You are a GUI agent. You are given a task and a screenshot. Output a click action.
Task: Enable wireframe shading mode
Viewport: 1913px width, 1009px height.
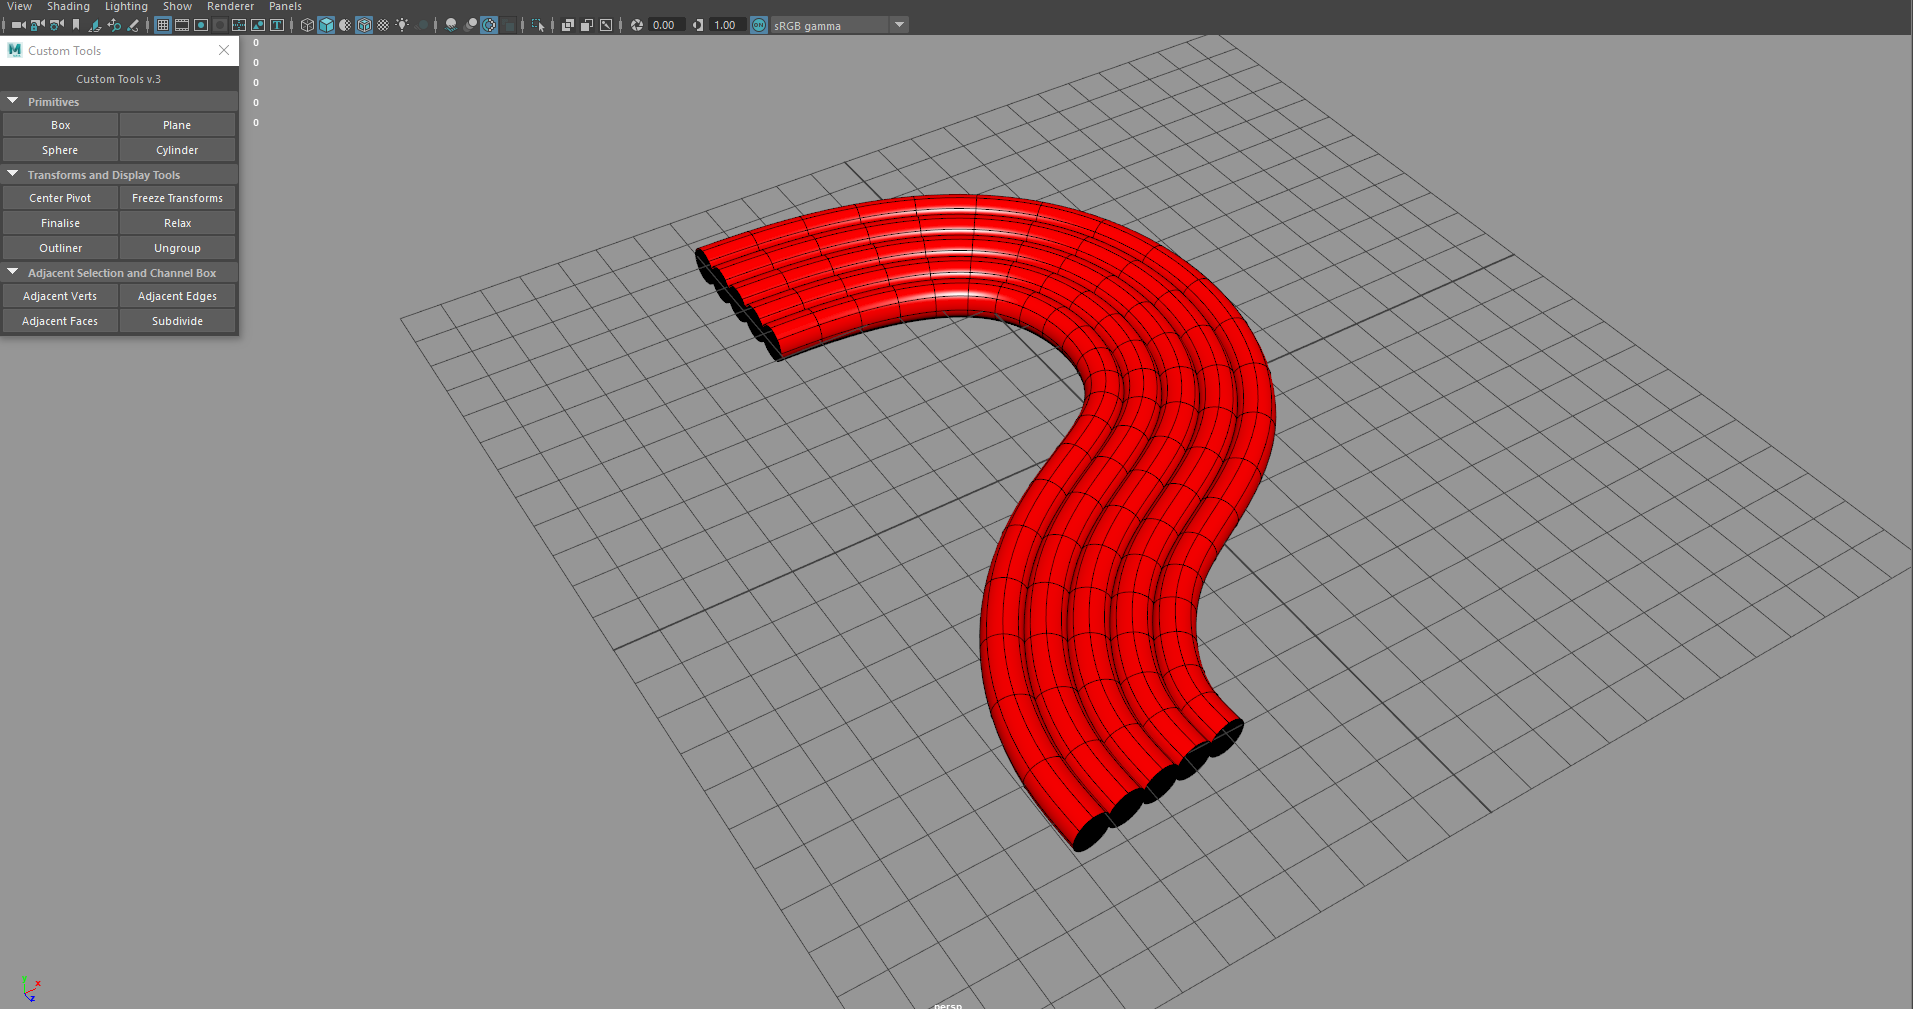(x=306, y=25)
